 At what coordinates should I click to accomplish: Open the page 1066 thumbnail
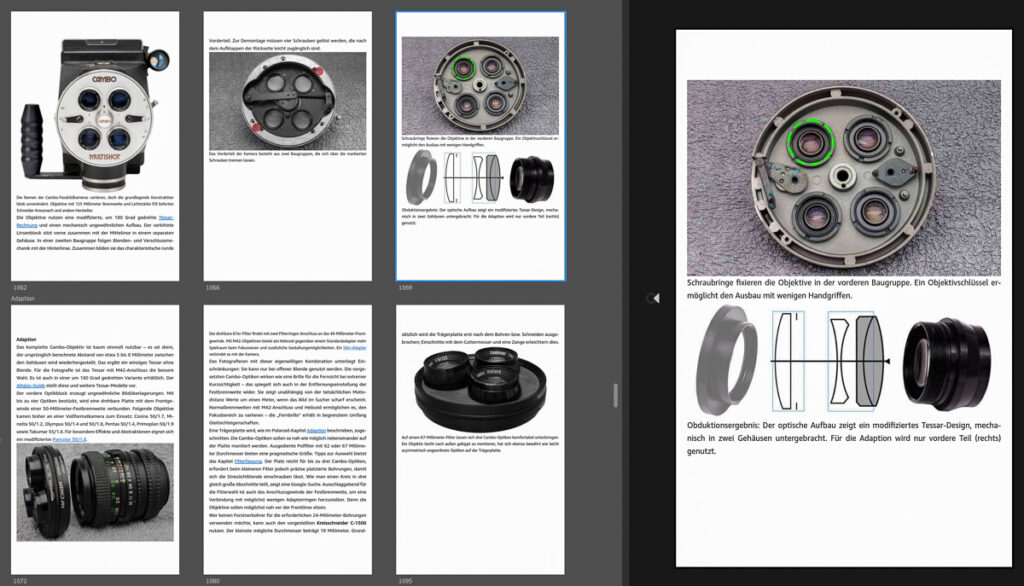point(287,146)
